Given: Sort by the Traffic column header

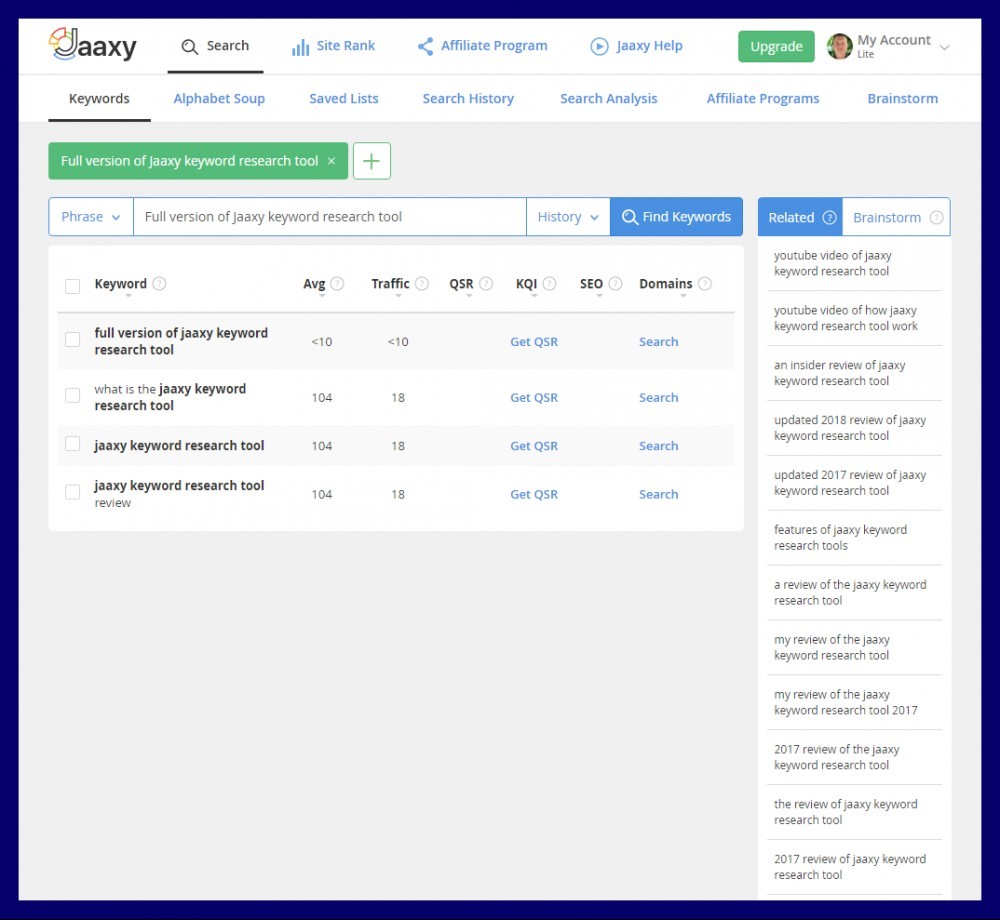Looking at the screenshot, I should coord(390,284).
